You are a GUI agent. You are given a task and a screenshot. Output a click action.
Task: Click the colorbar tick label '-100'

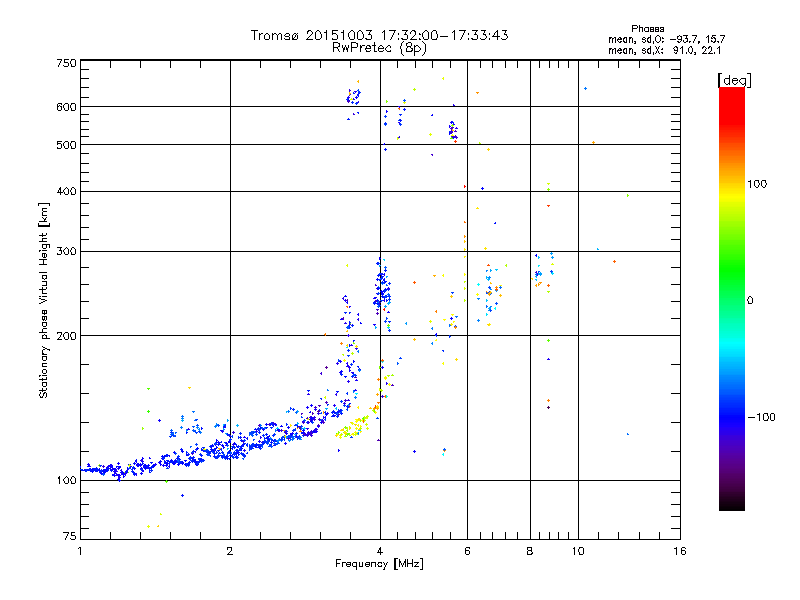[762, 417]
